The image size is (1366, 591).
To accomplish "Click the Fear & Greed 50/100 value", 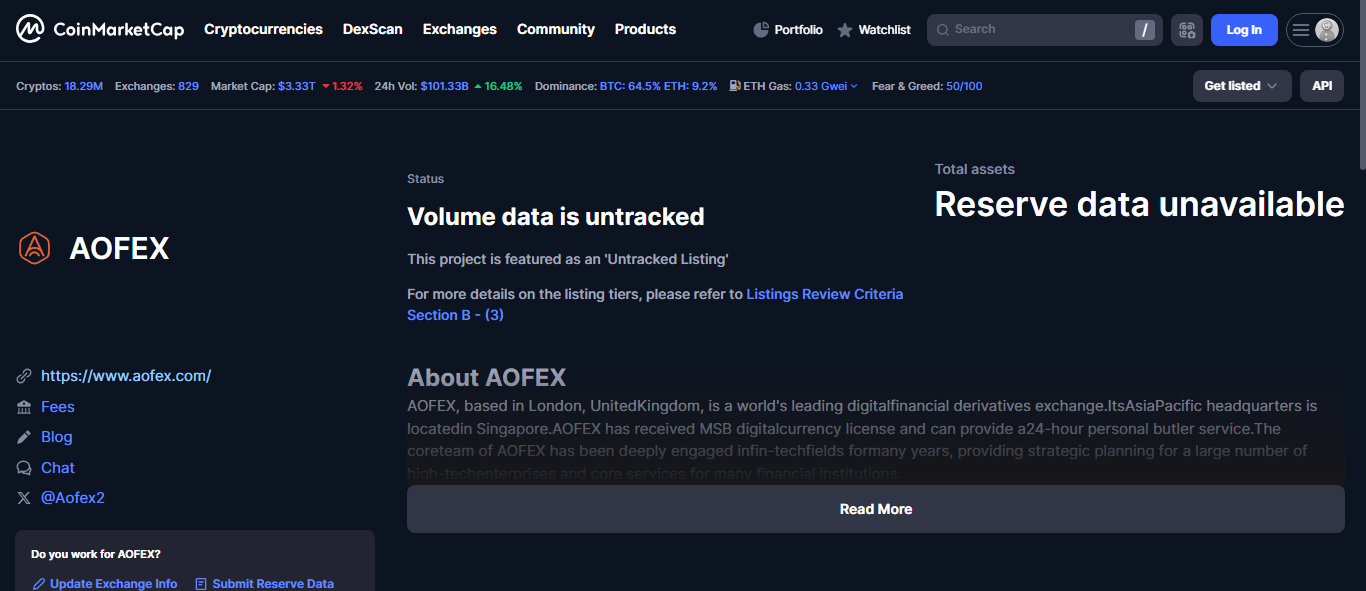I will click(x=964, y=86).
